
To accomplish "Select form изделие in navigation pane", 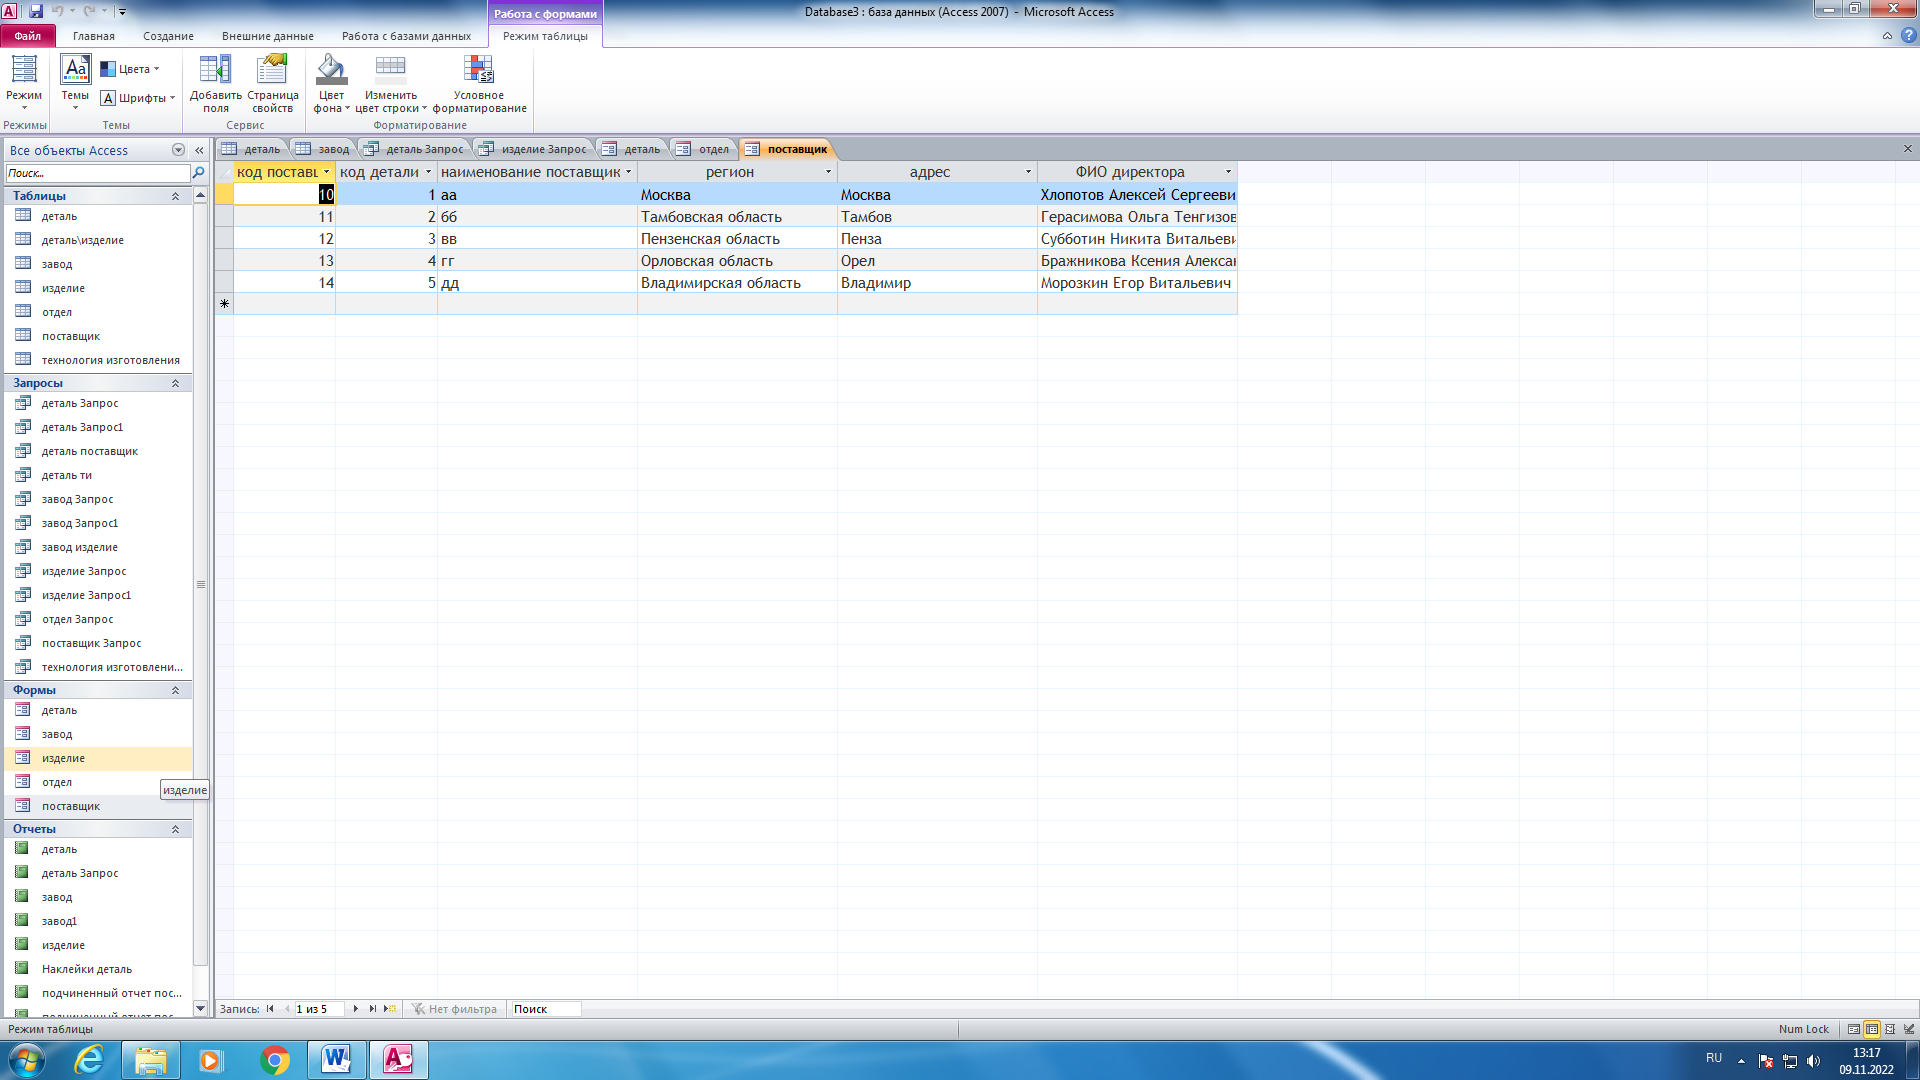I will point(99,758).
